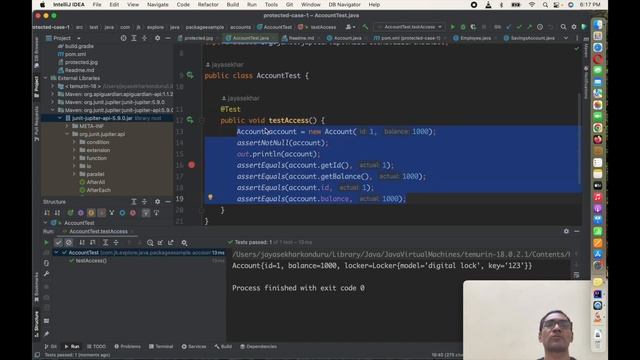Open the Navigate menu
Viewport: 640px width, 360px height.
[x=158, y=4]
